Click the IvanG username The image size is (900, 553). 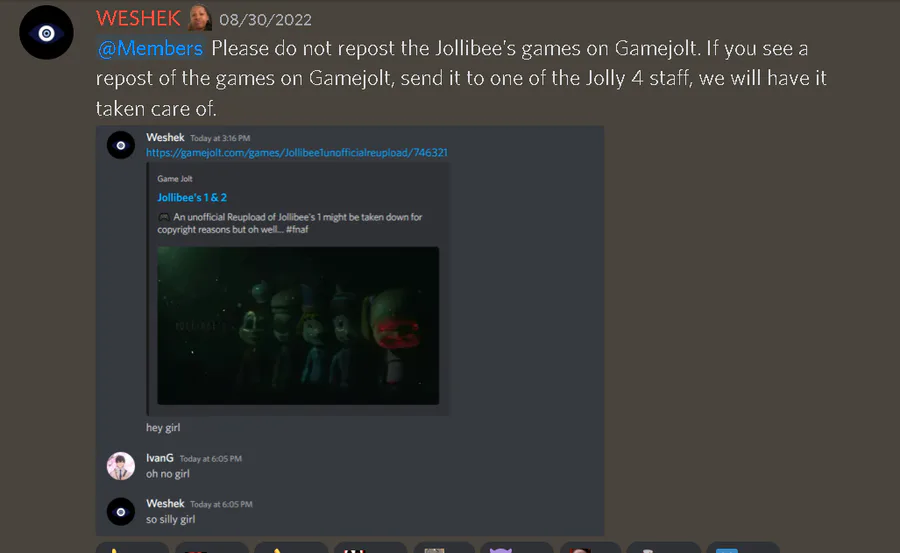point(160,458)
